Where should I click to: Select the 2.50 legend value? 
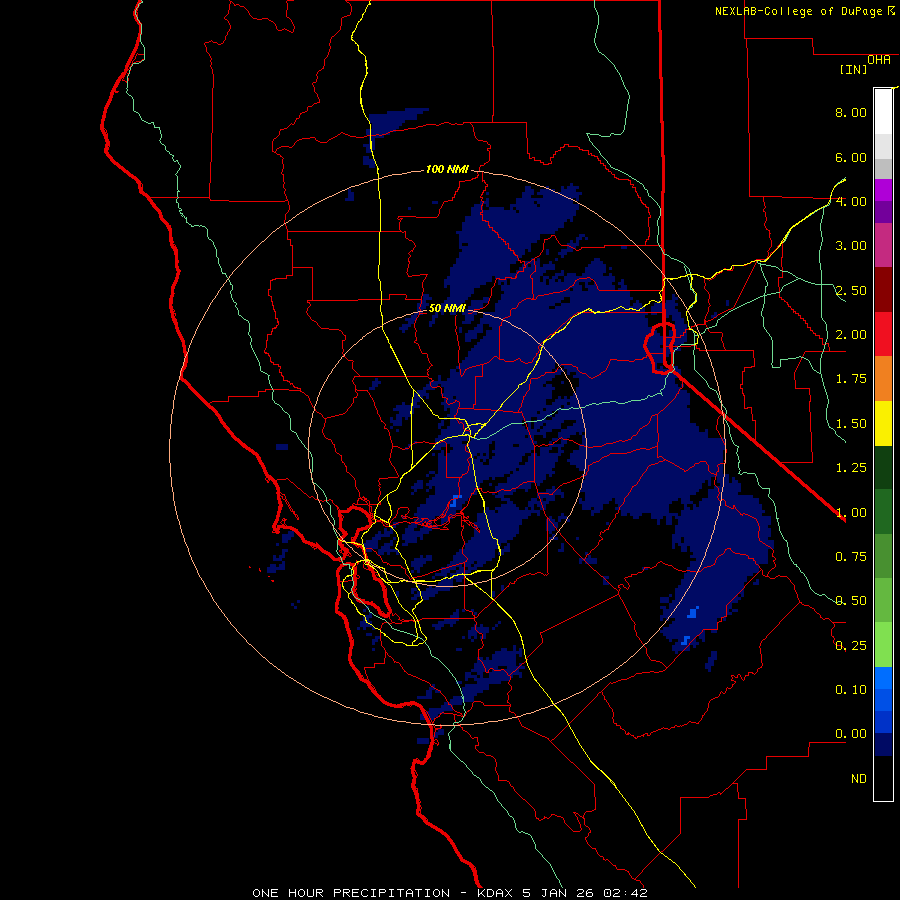851,290
